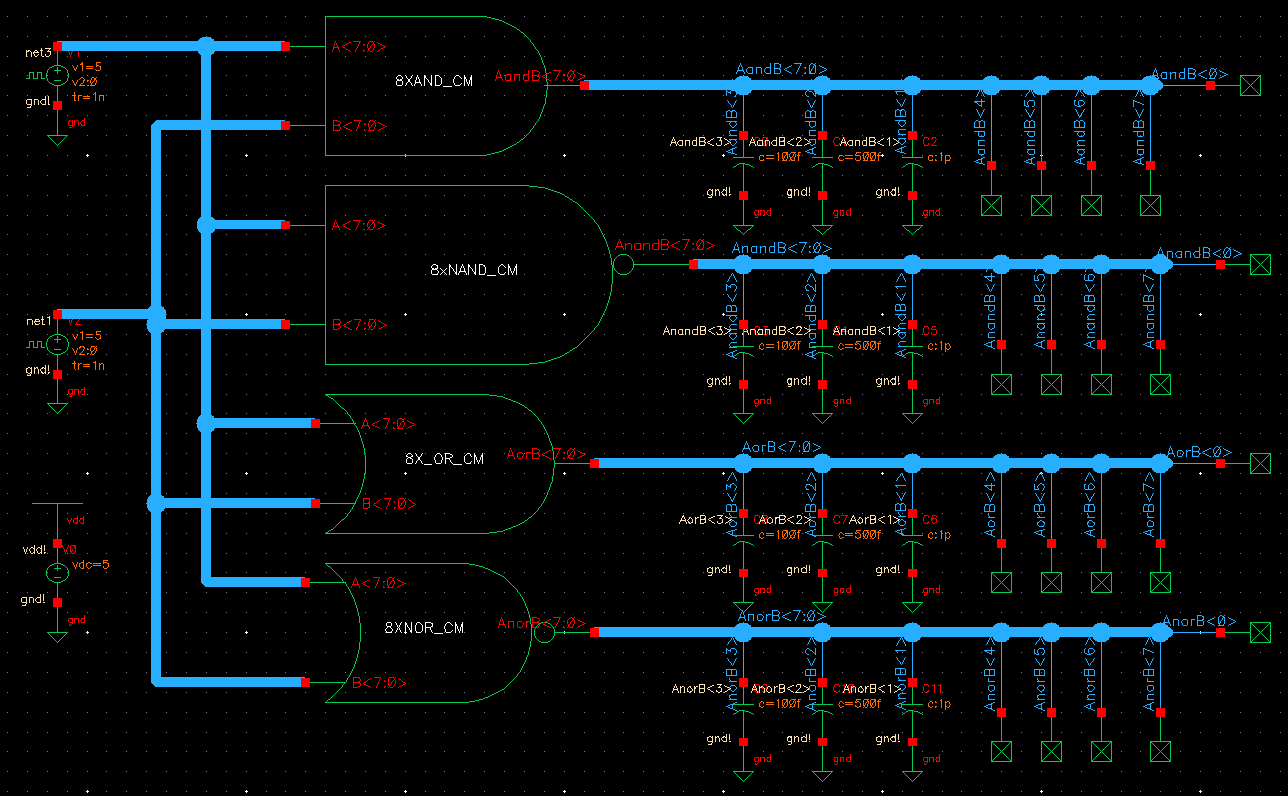The width and height of the screenshot is (1288, 796).
Task: Click the A<7:0> pin label on 8X_OR_CM
Action: (389, 424)
